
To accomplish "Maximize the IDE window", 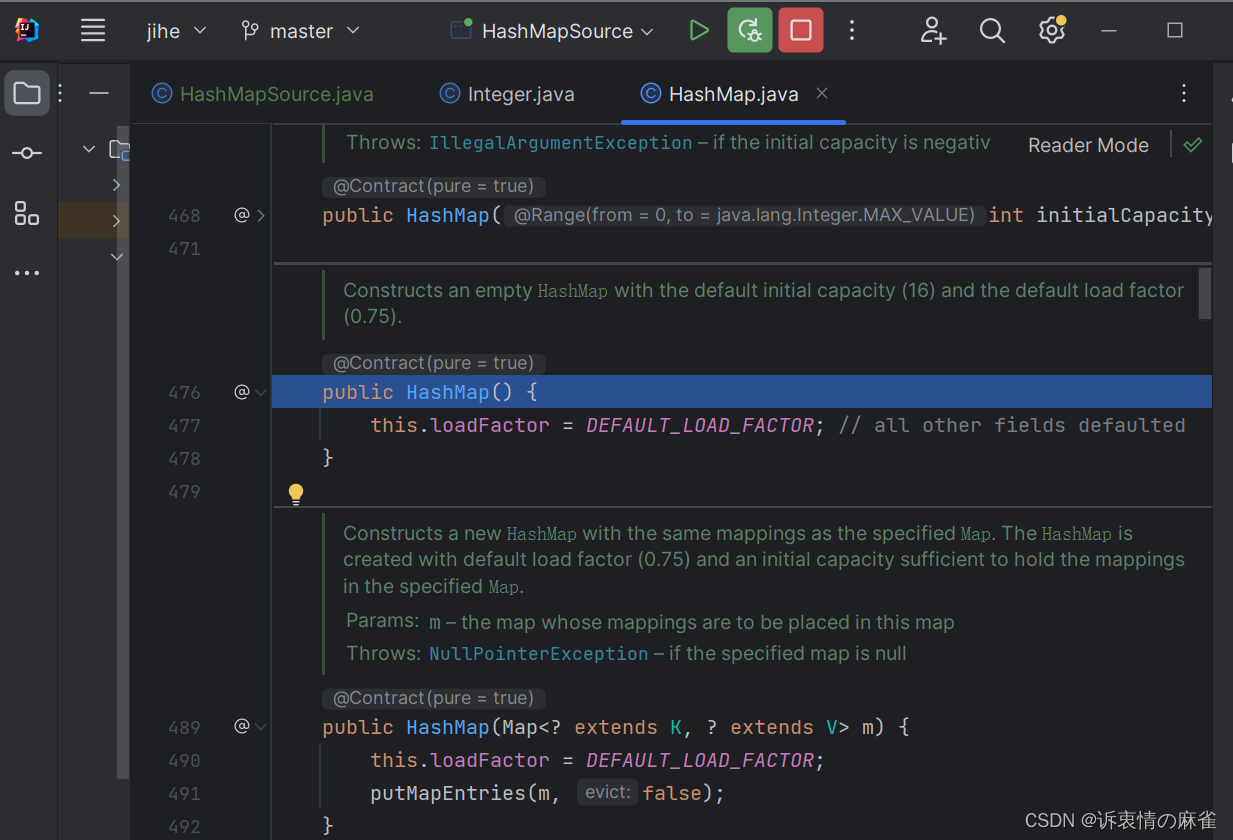I will coord(1175,31).
